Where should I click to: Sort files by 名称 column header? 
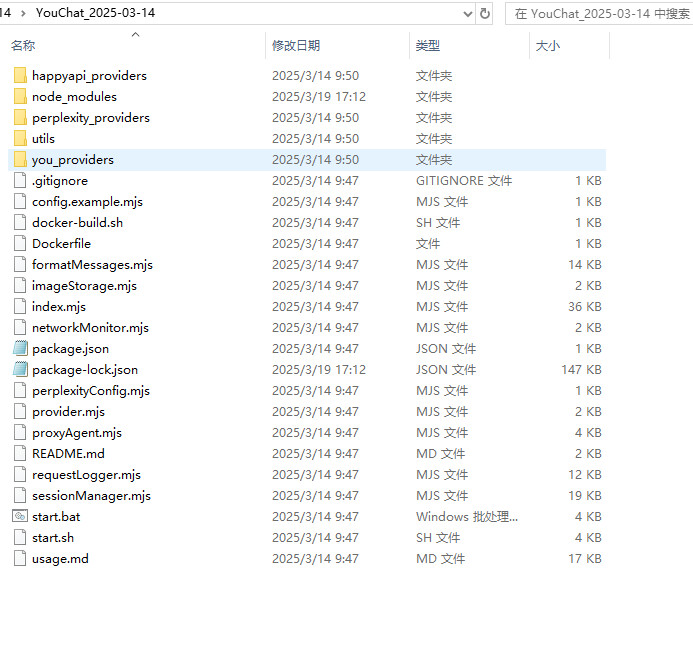coord(23,46)
